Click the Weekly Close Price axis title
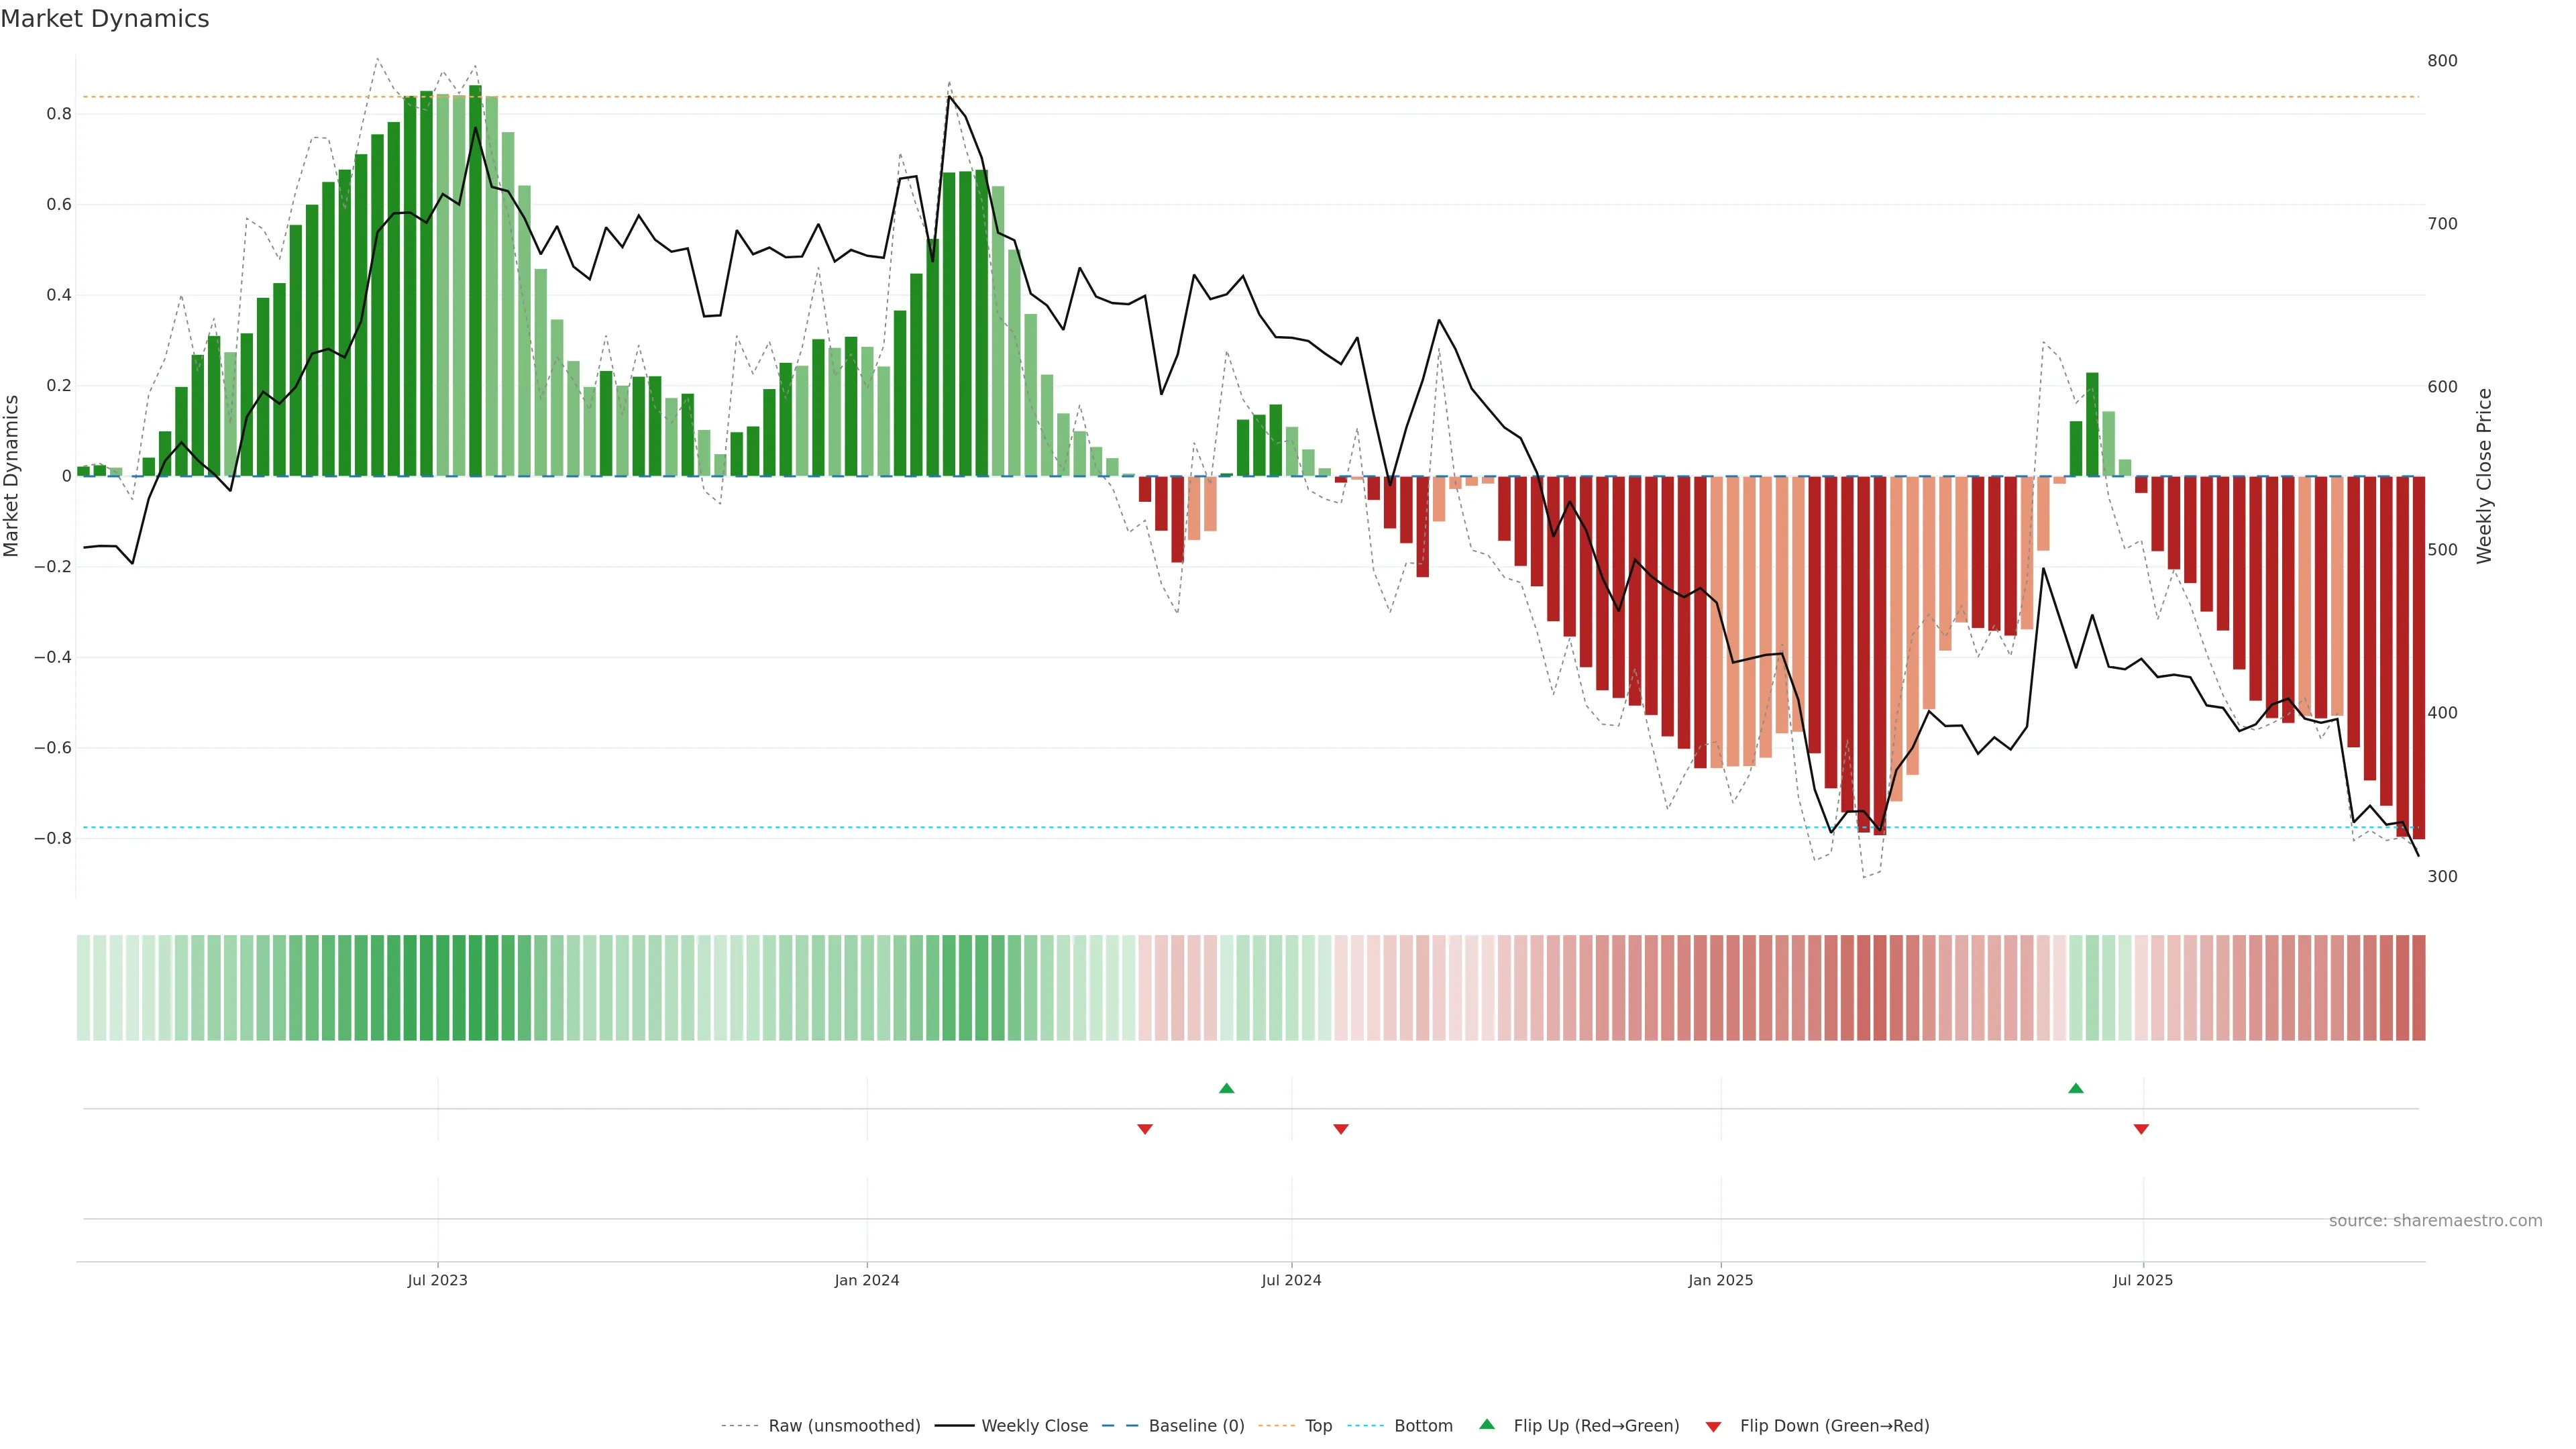2576x1449 pixels. pos(2484,476)
